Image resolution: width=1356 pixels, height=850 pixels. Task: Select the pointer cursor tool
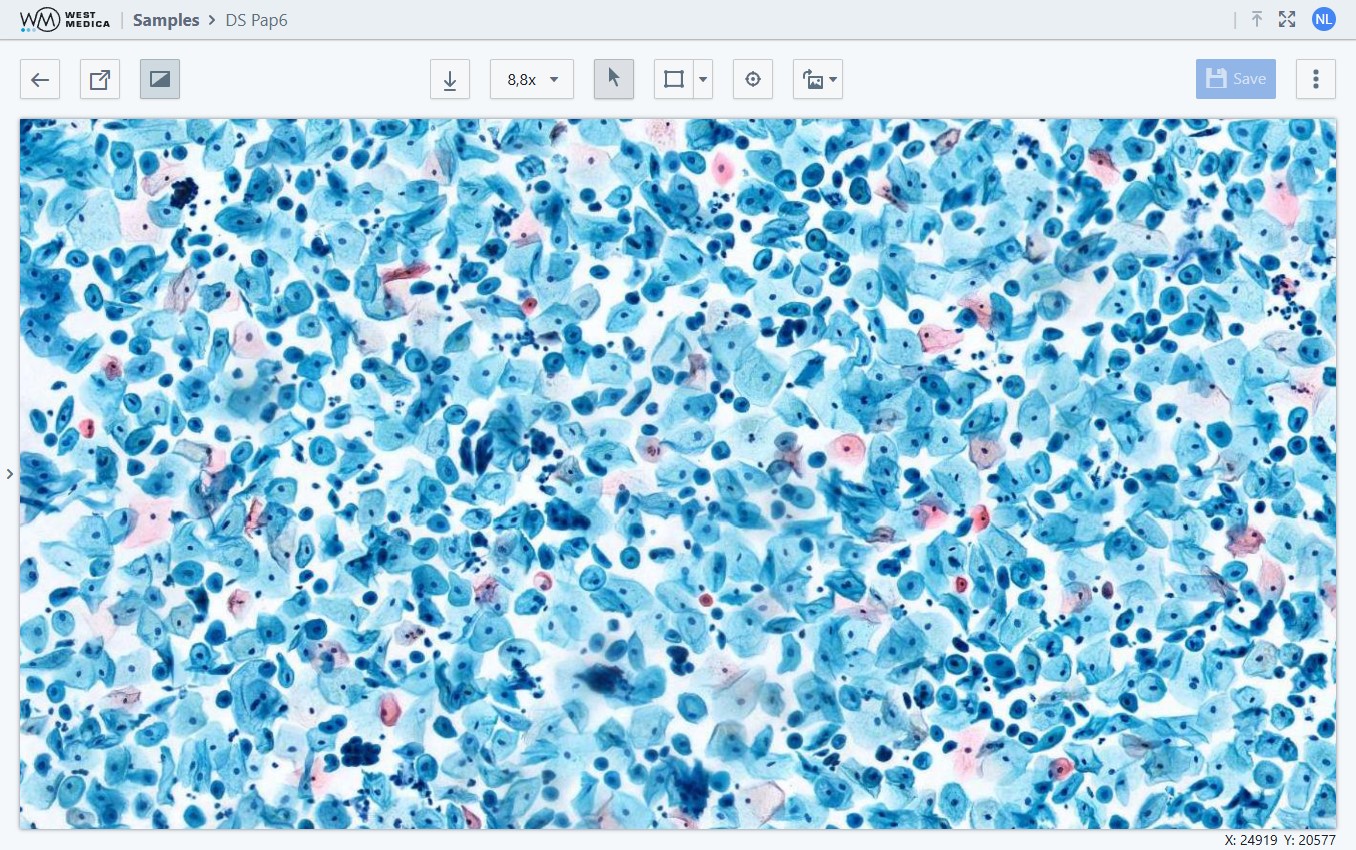coord(614,80)
